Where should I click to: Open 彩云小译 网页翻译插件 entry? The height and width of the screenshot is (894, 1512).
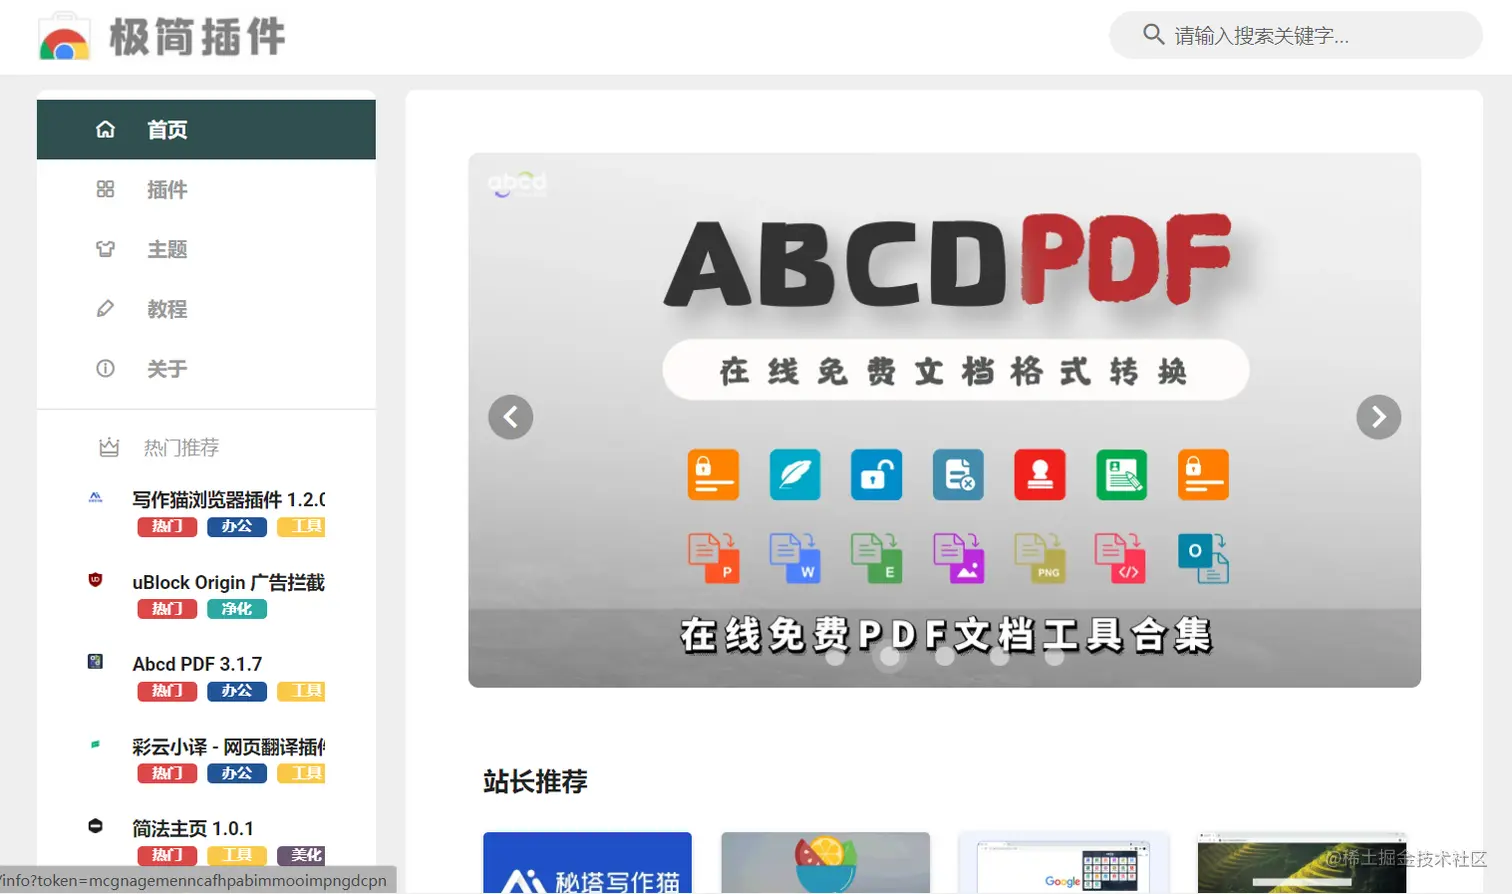pos(229,747)
